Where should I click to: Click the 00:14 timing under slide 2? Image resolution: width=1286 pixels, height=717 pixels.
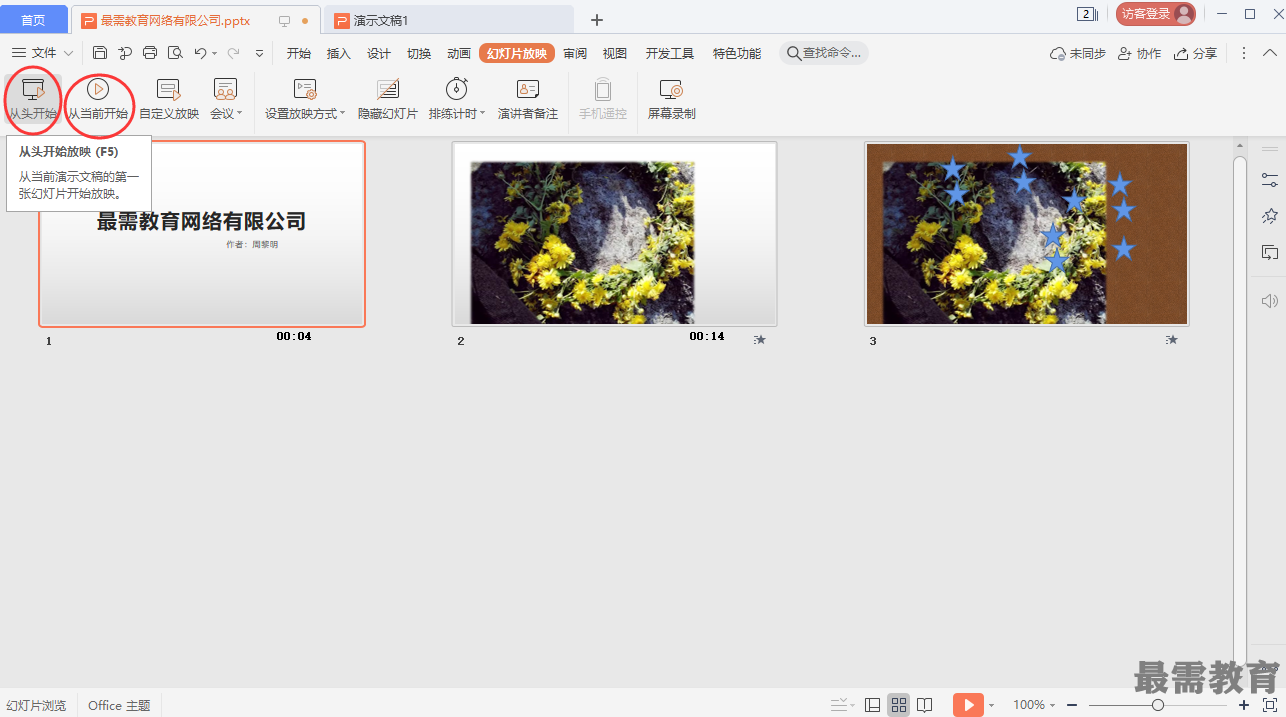(x=707, y=337)
